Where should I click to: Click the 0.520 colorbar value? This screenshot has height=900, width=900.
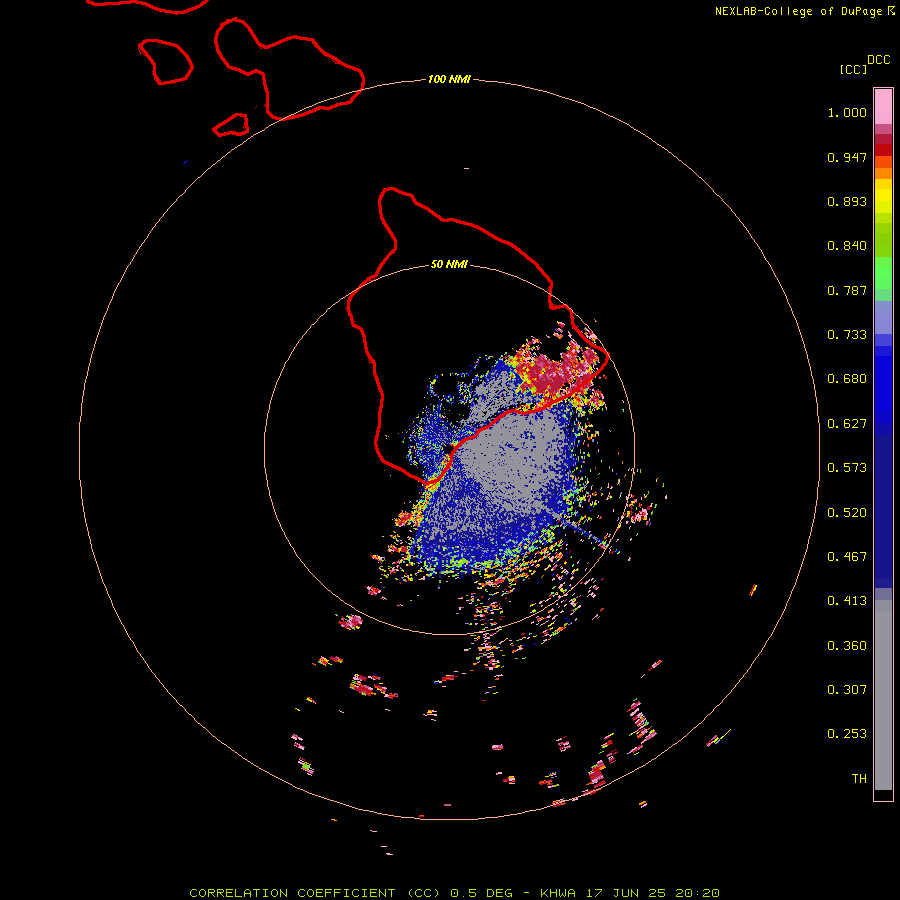[847, 513]
